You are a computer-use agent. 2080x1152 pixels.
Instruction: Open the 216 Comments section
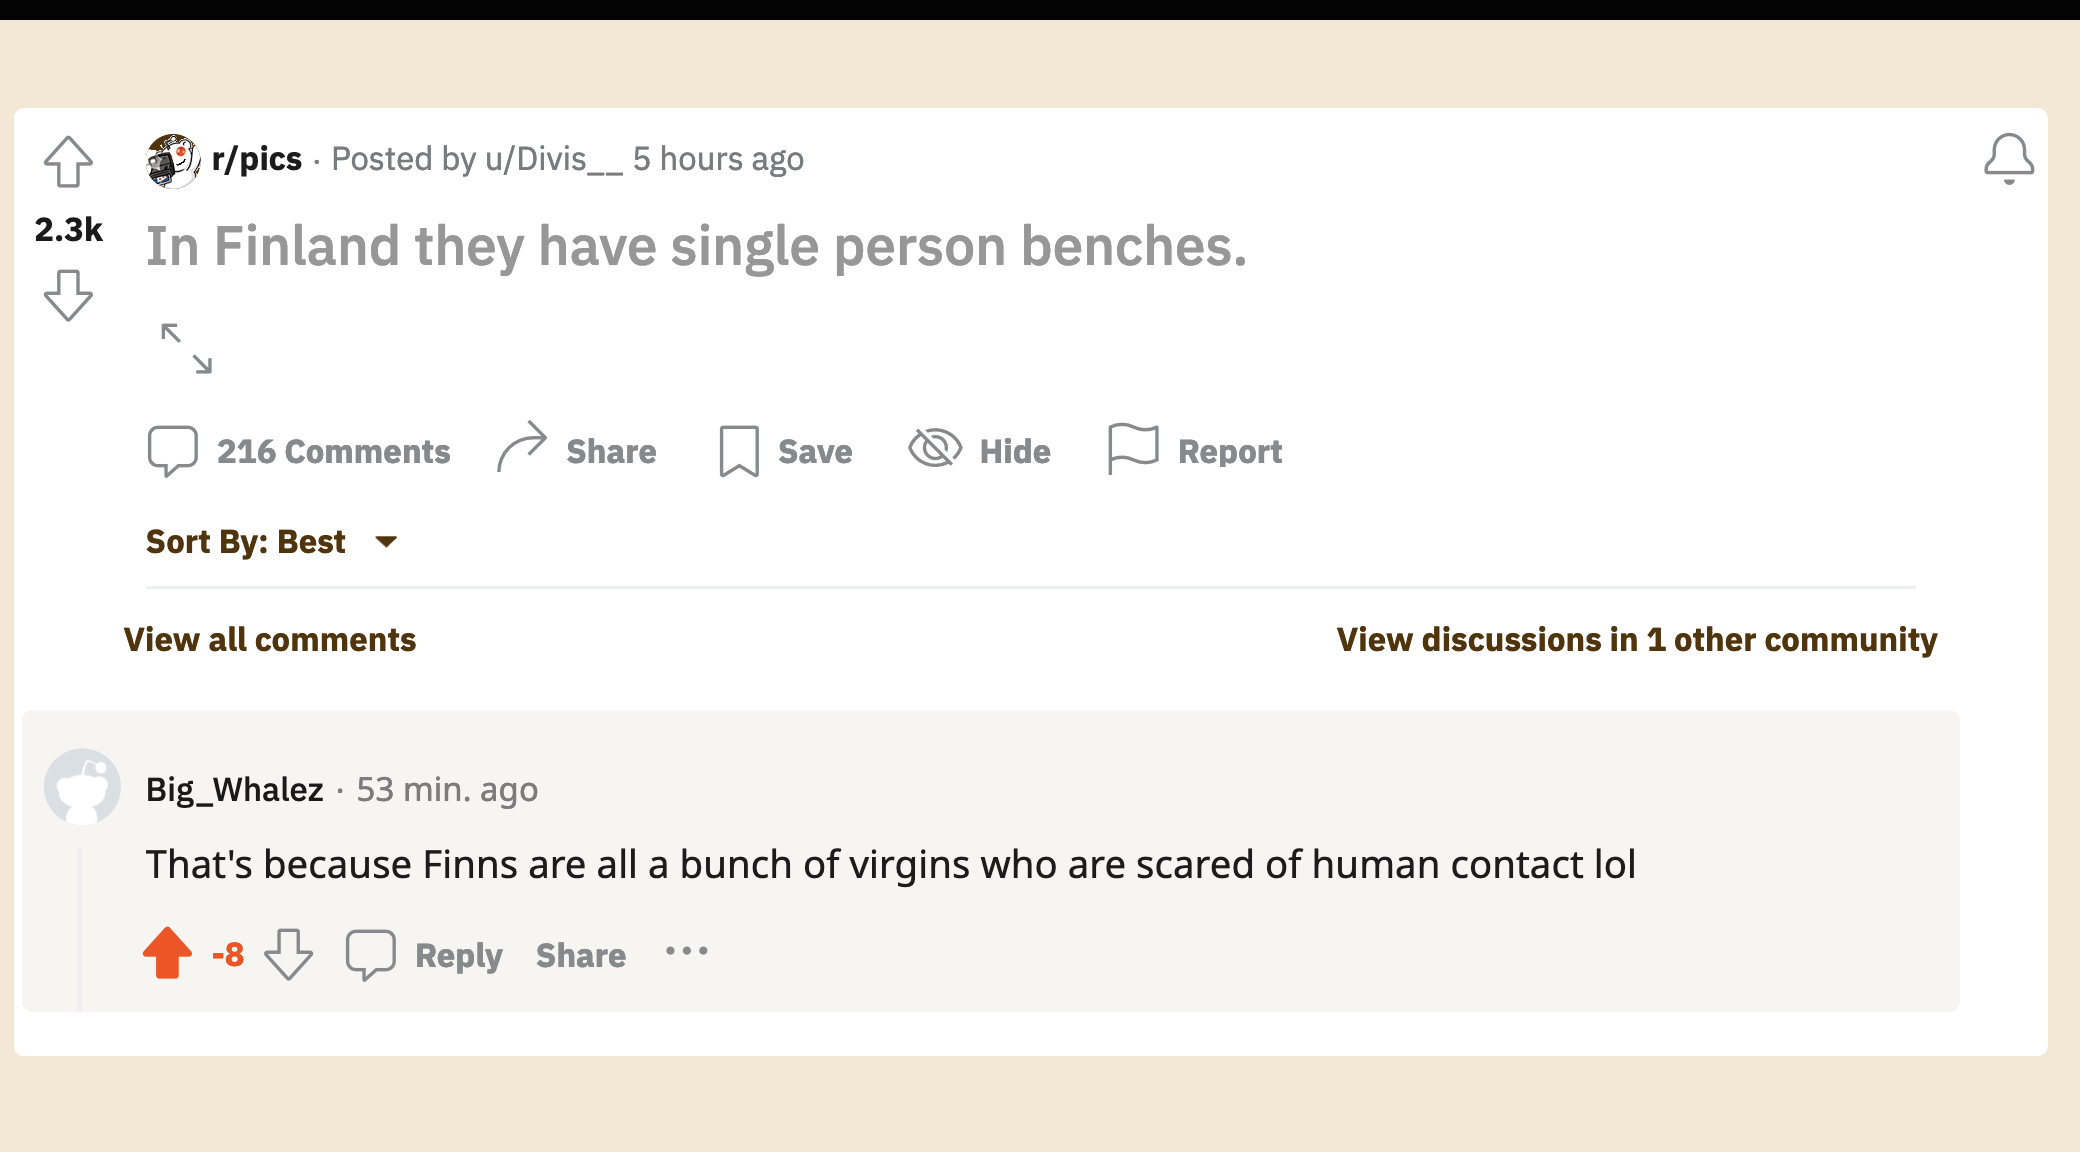(x=299, y=452)
